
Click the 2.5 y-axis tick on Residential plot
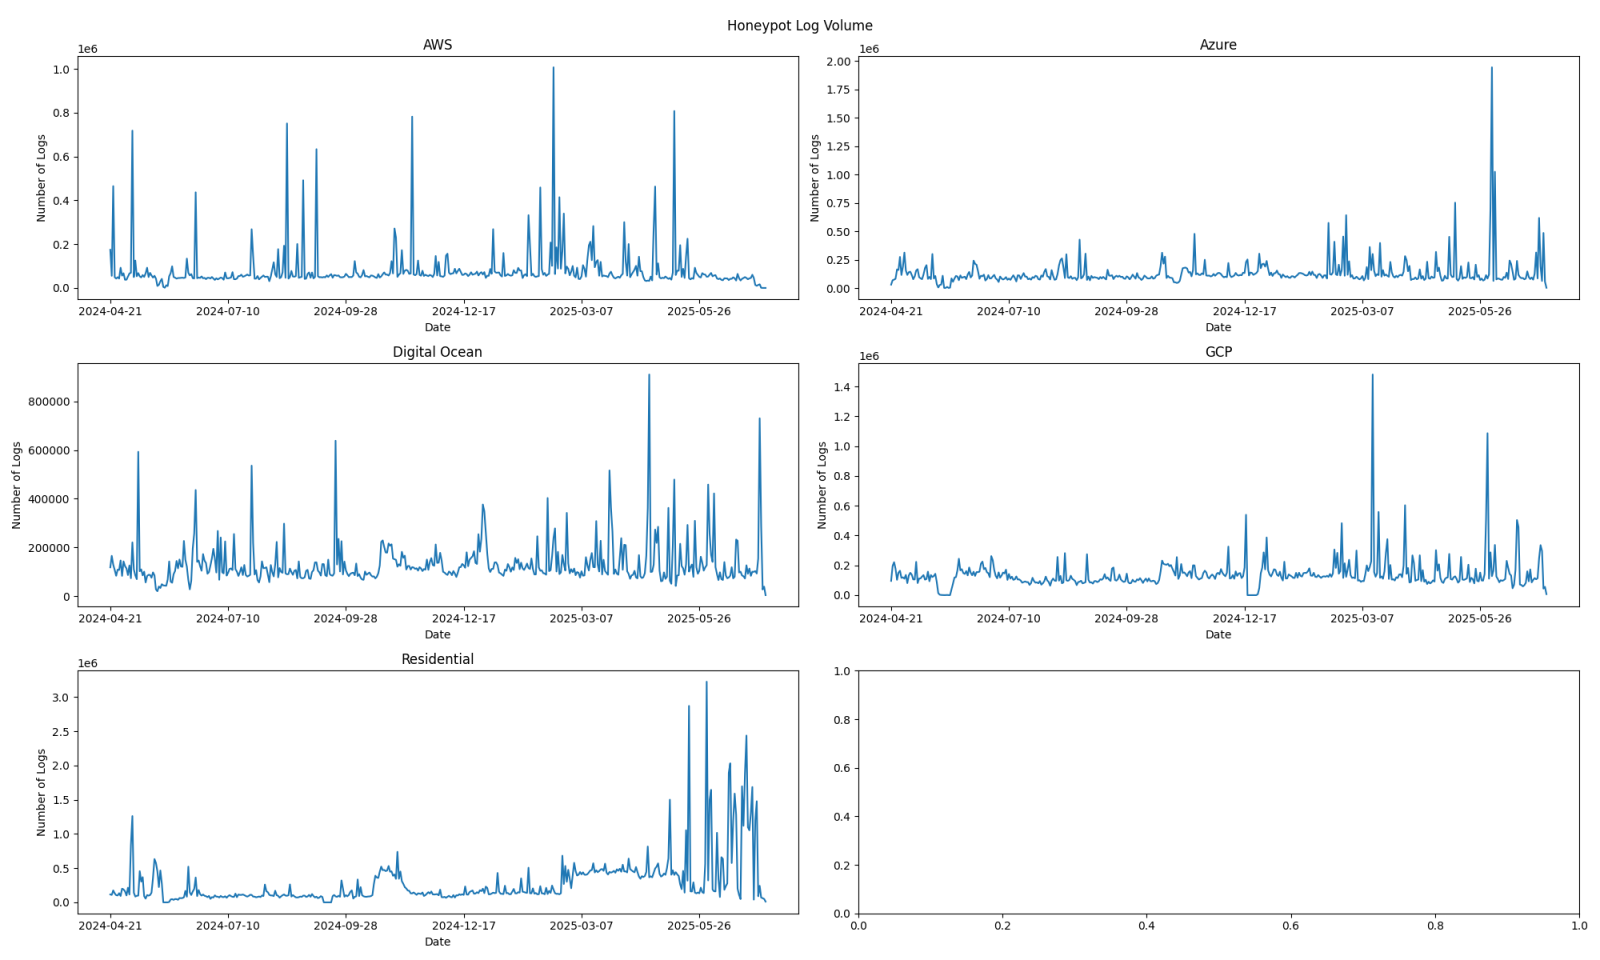pyautogui.click(x=60, y=732)
